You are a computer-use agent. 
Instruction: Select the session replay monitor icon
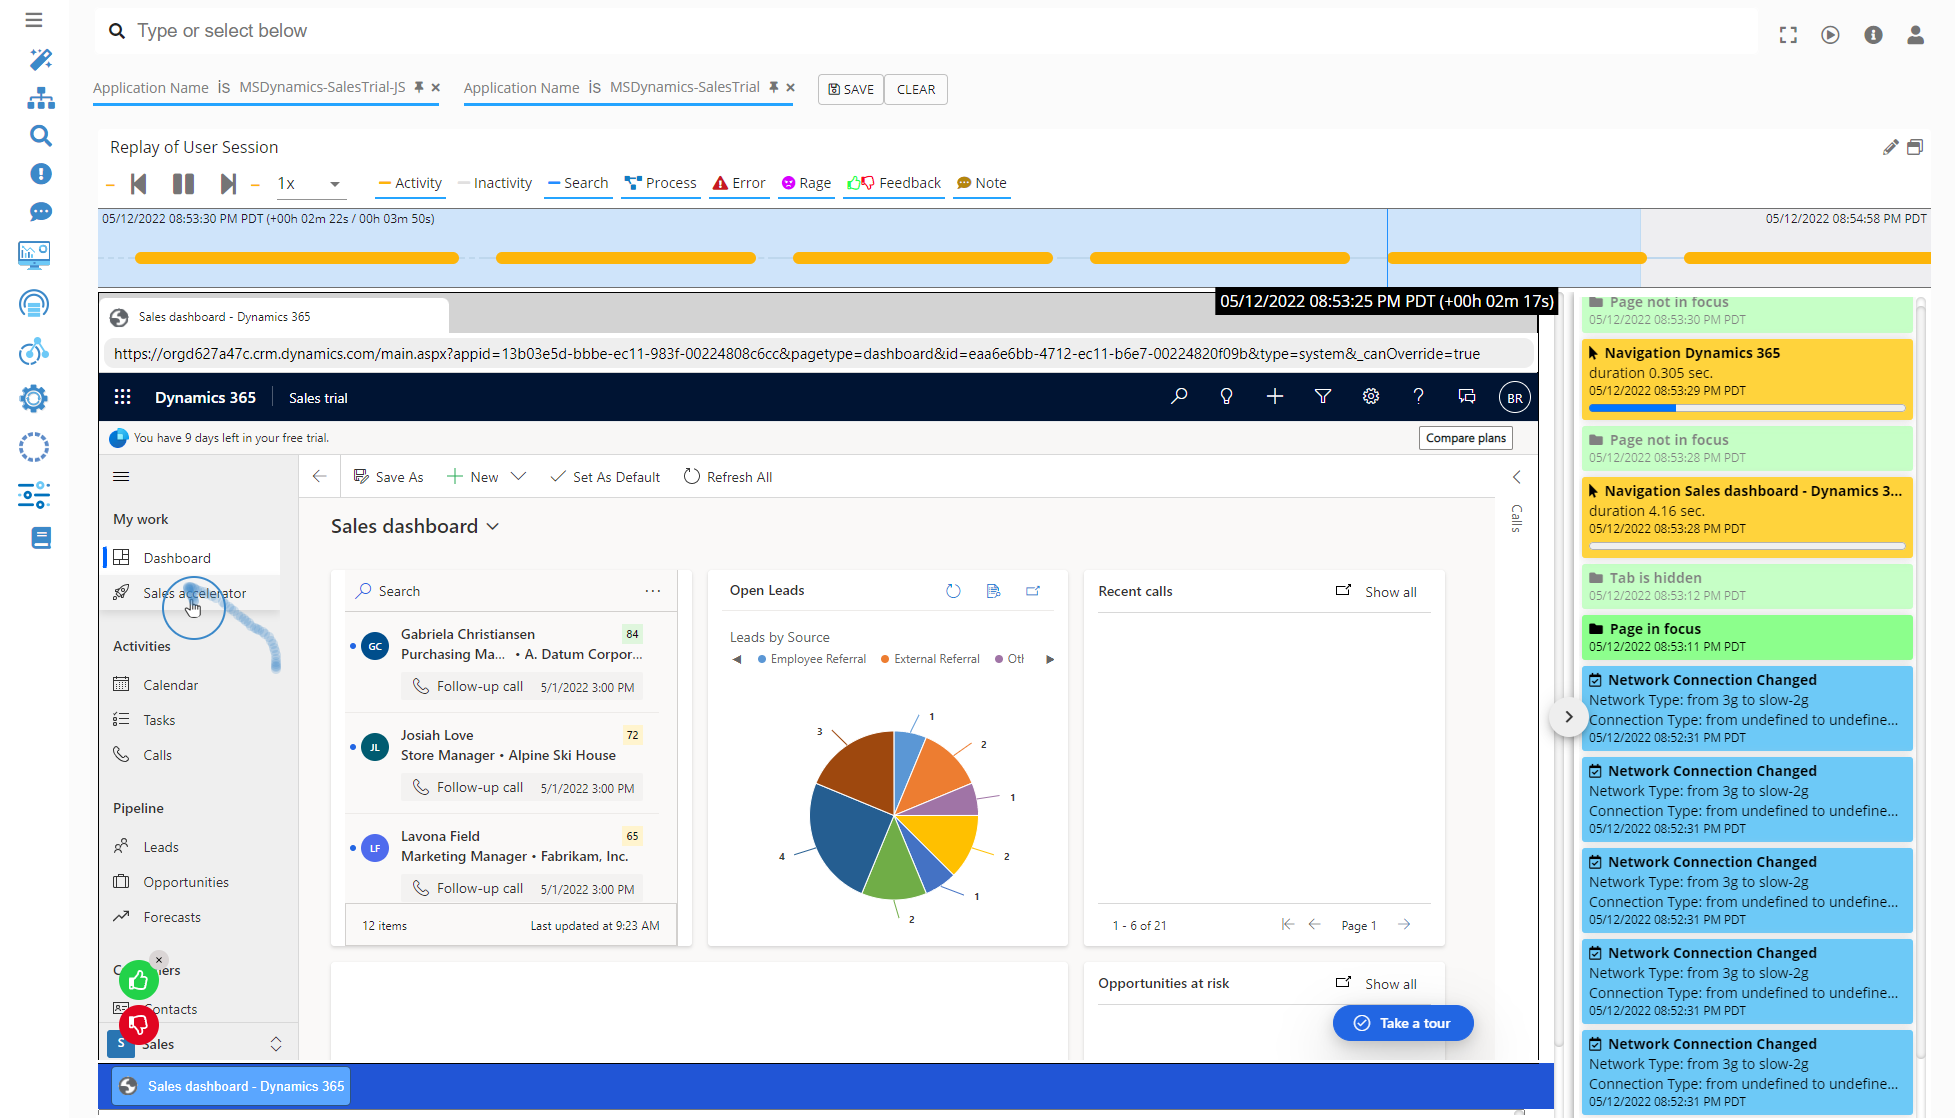tap(33, 254)
